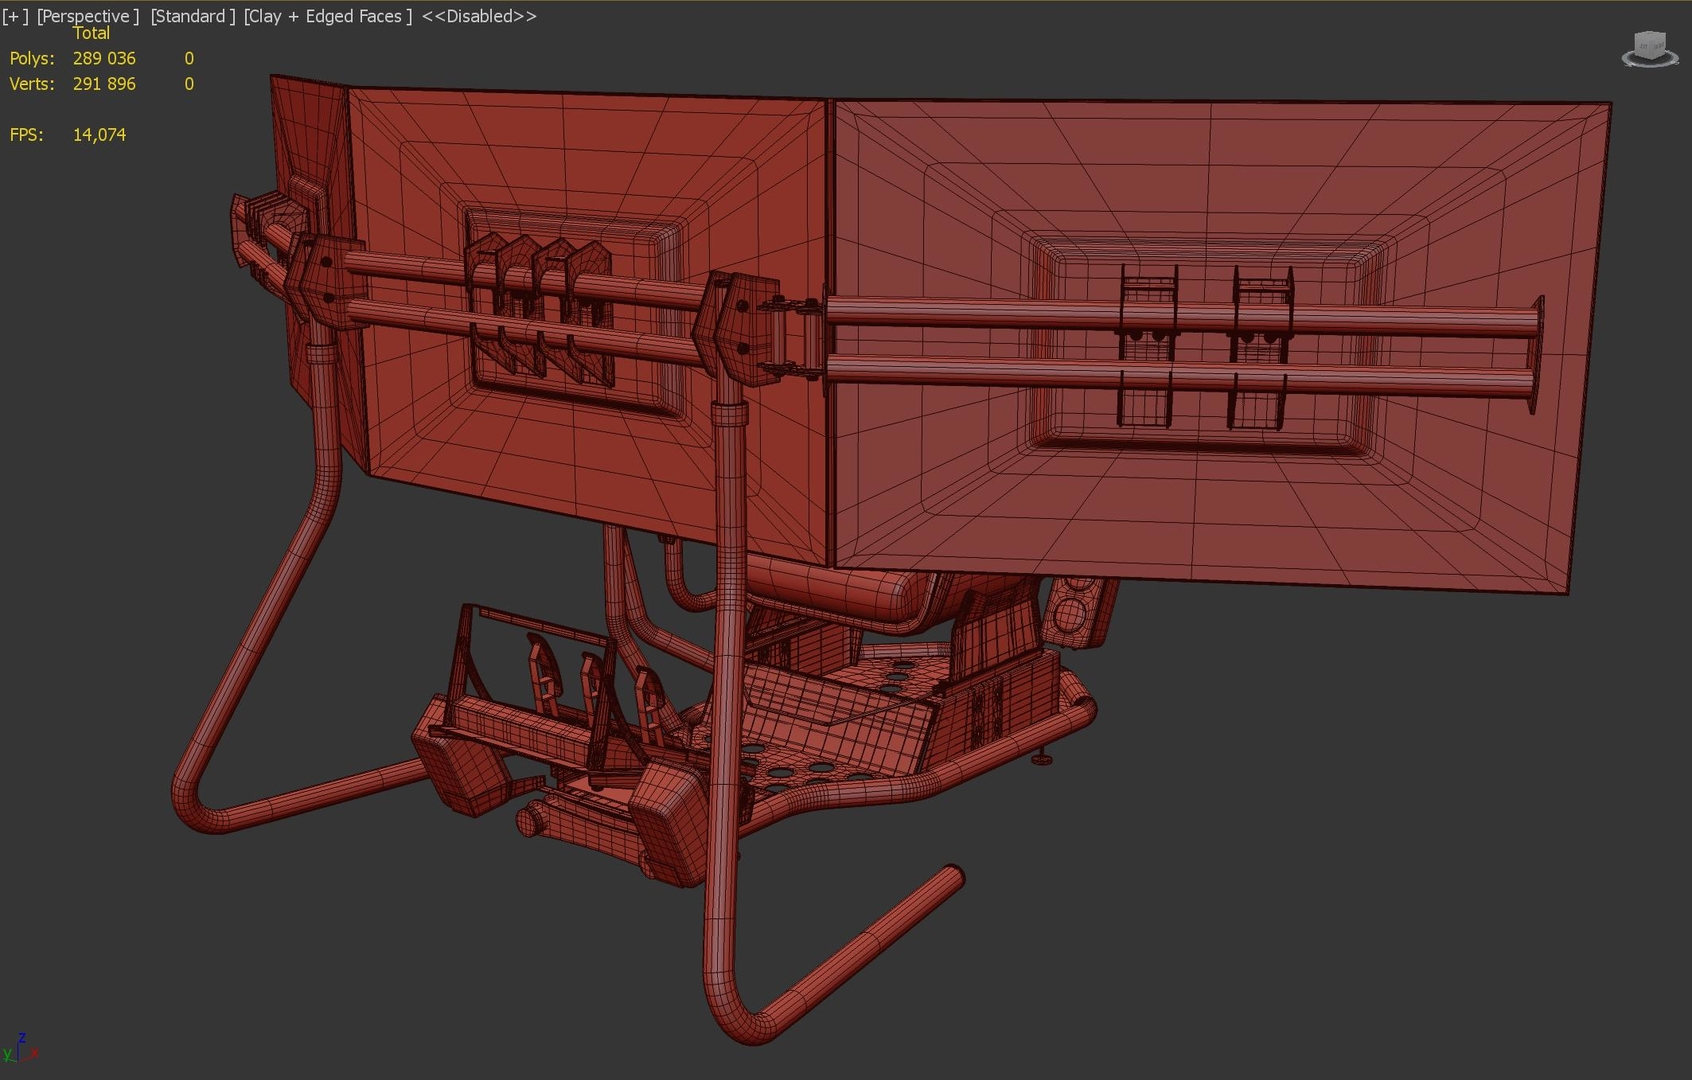Image resolution: width=1692 pixels, height=1080 pixels.
Task: Click the Polys count in the statistics readout
Action: tap(102, 58)
